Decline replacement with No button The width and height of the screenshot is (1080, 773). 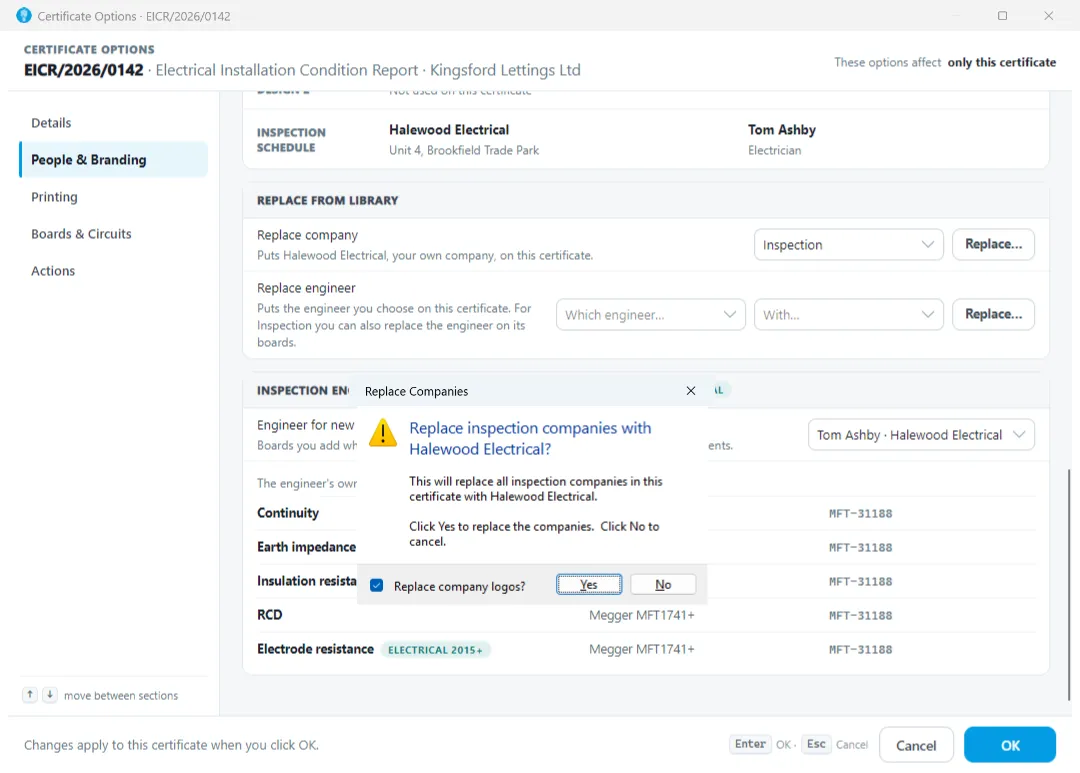pos(663,584)
